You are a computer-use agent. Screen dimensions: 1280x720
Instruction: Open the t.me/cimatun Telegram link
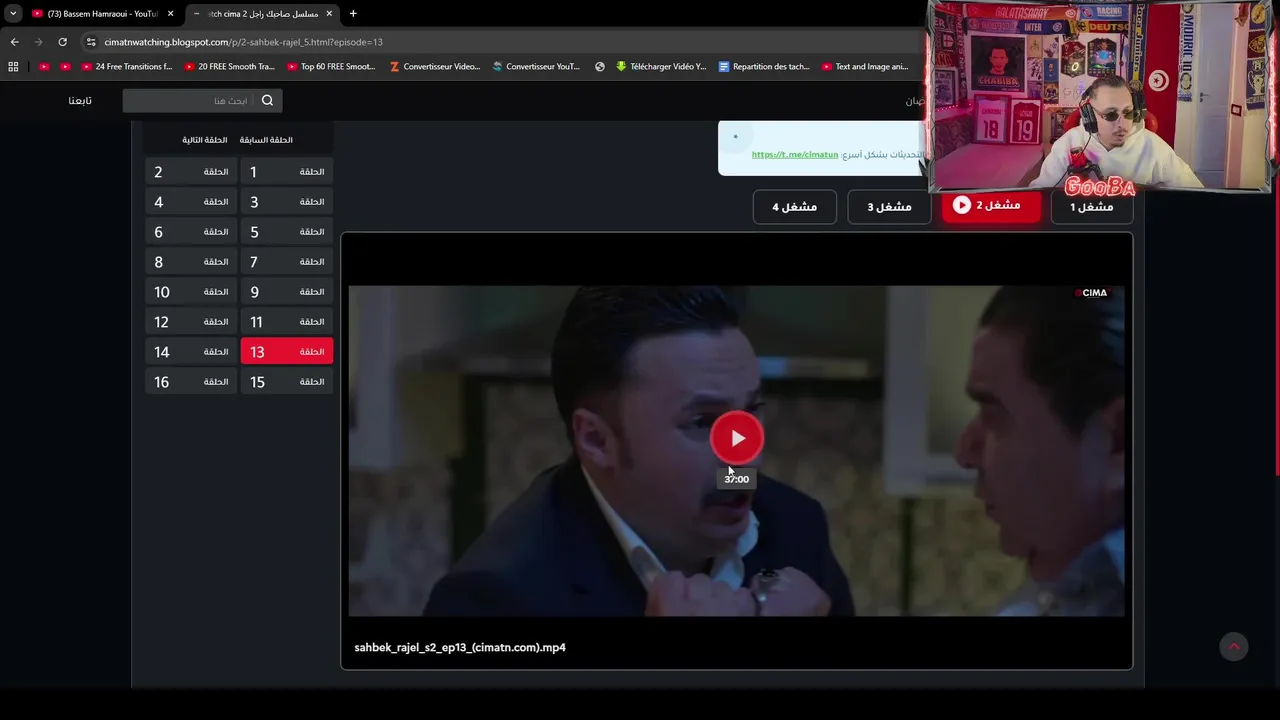pyautogui.click(x=795, y=155)
